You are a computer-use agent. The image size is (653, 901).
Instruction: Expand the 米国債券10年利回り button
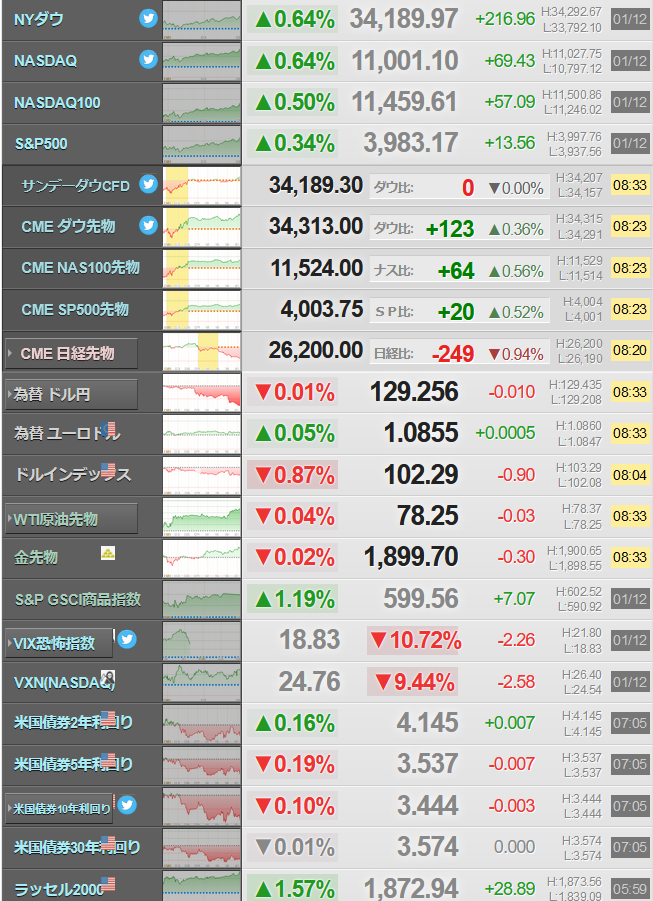[59, 808]
